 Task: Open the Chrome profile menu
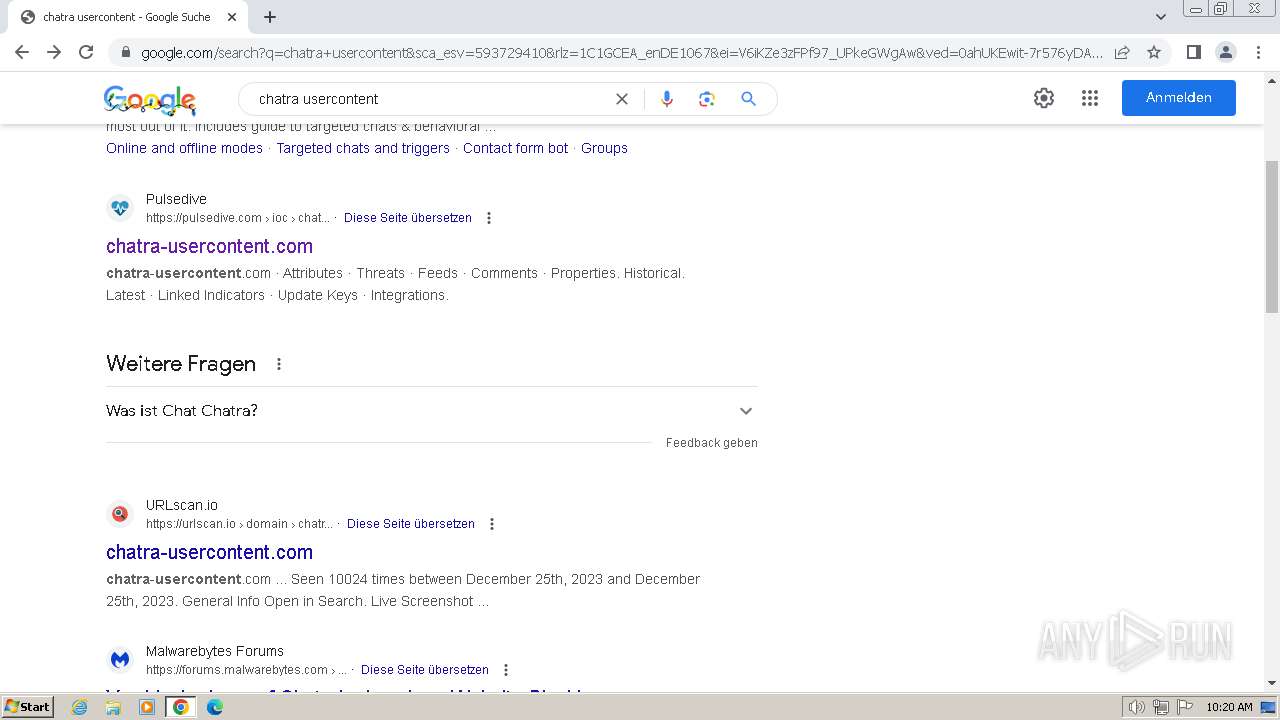click(1225, 52)
